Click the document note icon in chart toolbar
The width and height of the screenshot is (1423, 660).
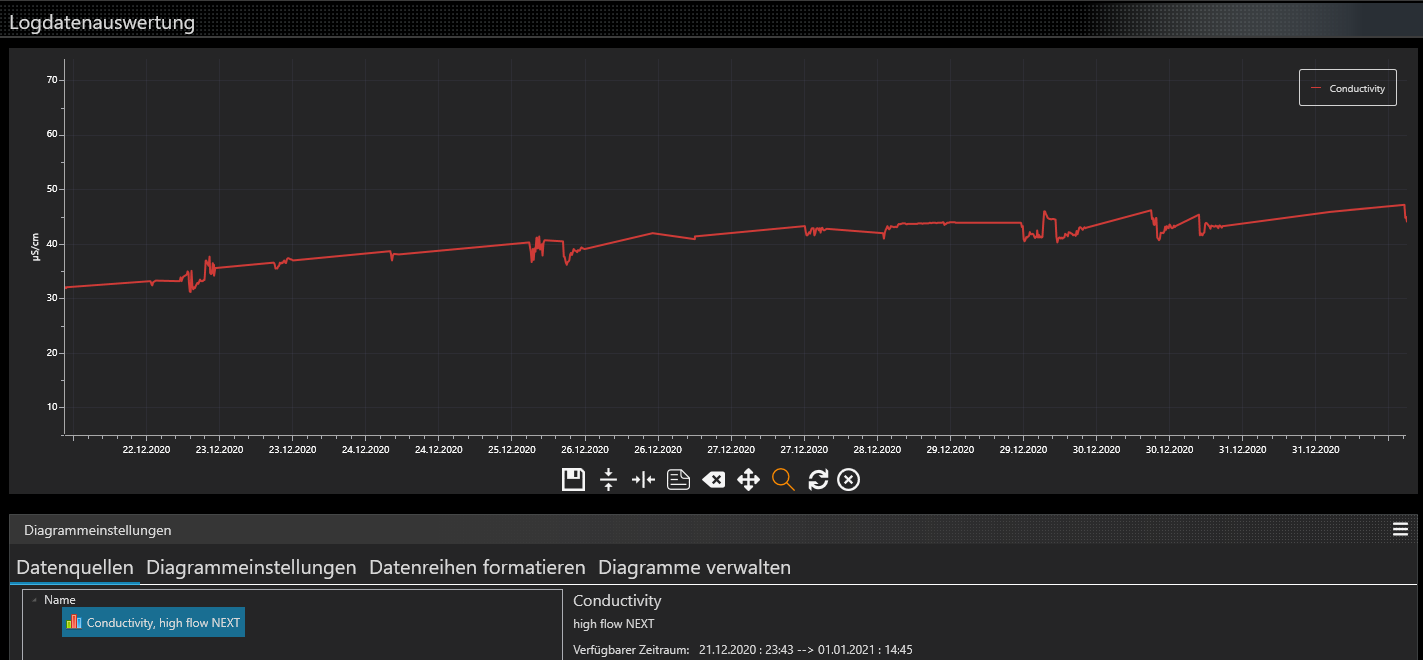tap(679, 480)
